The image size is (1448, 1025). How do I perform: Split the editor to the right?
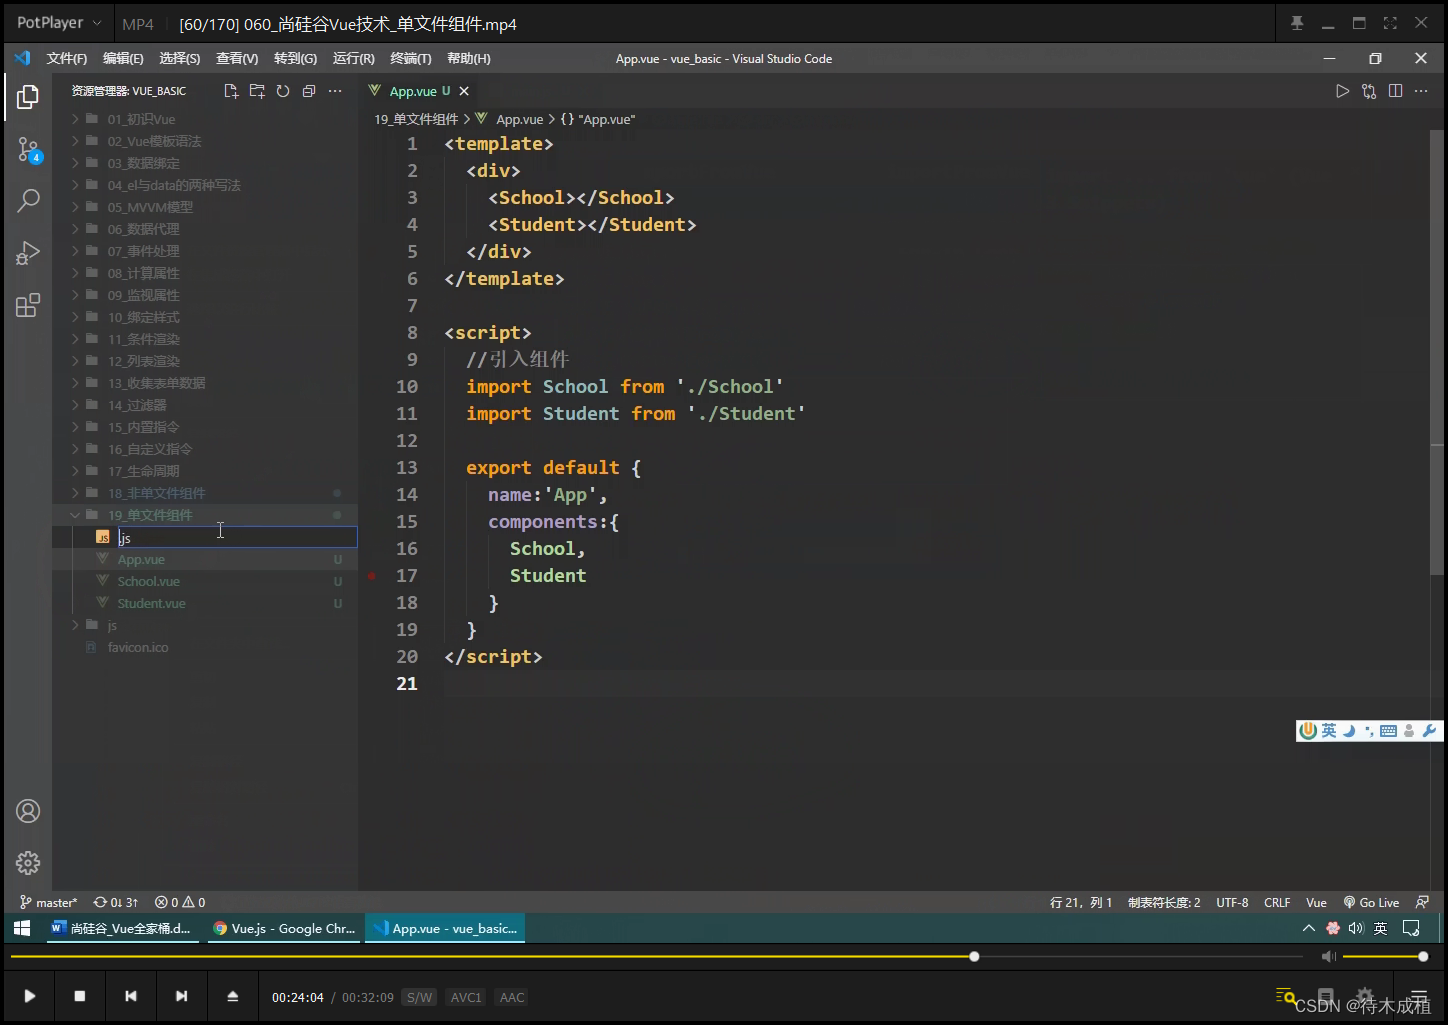pos(1395,91)
